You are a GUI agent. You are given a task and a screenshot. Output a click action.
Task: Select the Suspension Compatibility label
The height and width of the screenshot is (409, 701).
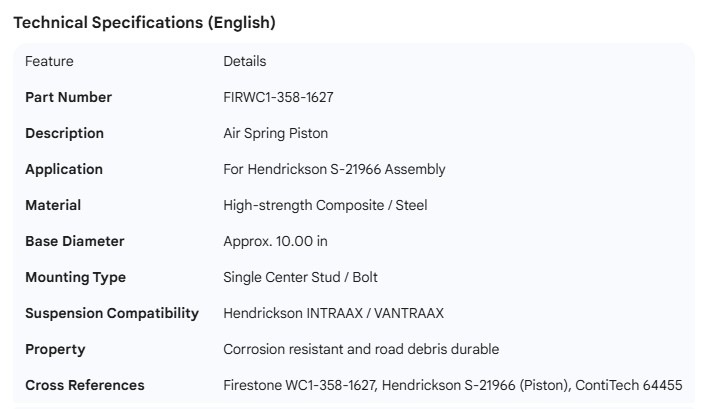click(112, 313)
